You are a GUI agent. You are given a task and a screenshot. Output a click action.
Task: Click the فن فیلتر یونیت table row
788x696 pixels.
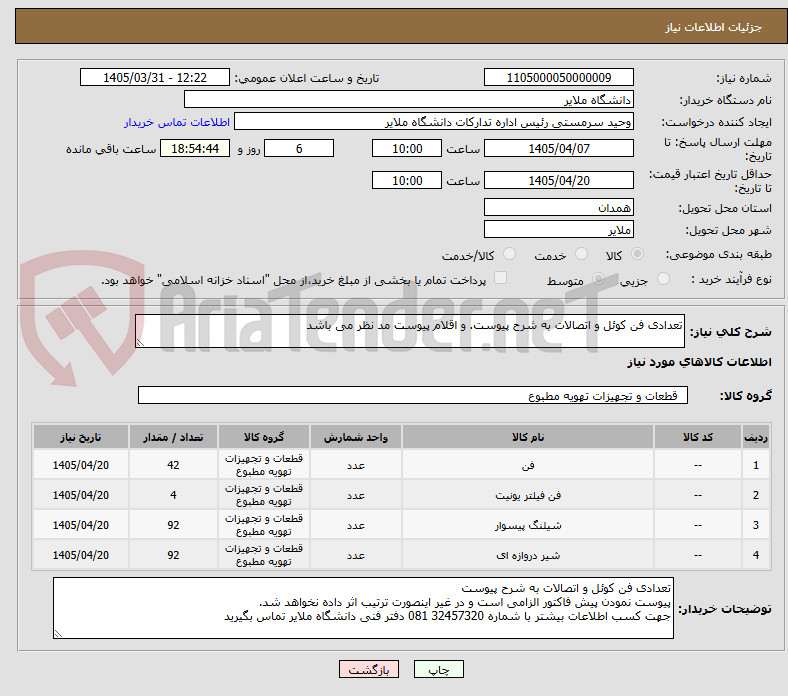[402, 495]
